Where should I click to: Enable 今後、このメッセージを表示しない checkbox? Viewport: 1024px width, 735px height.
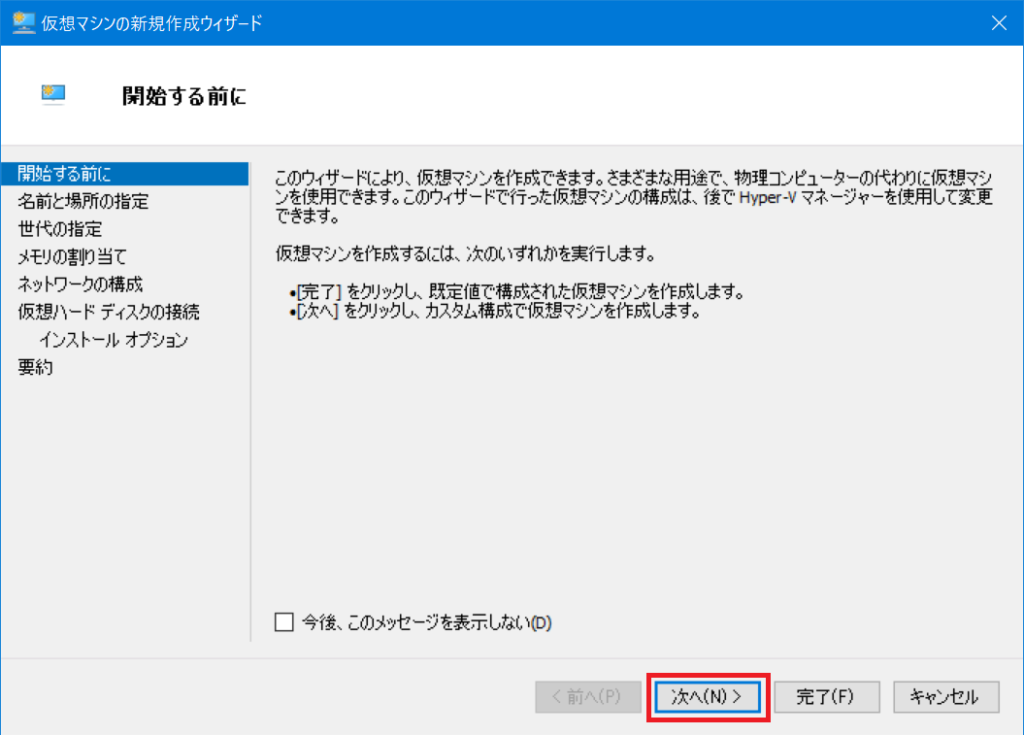point(284,622)
